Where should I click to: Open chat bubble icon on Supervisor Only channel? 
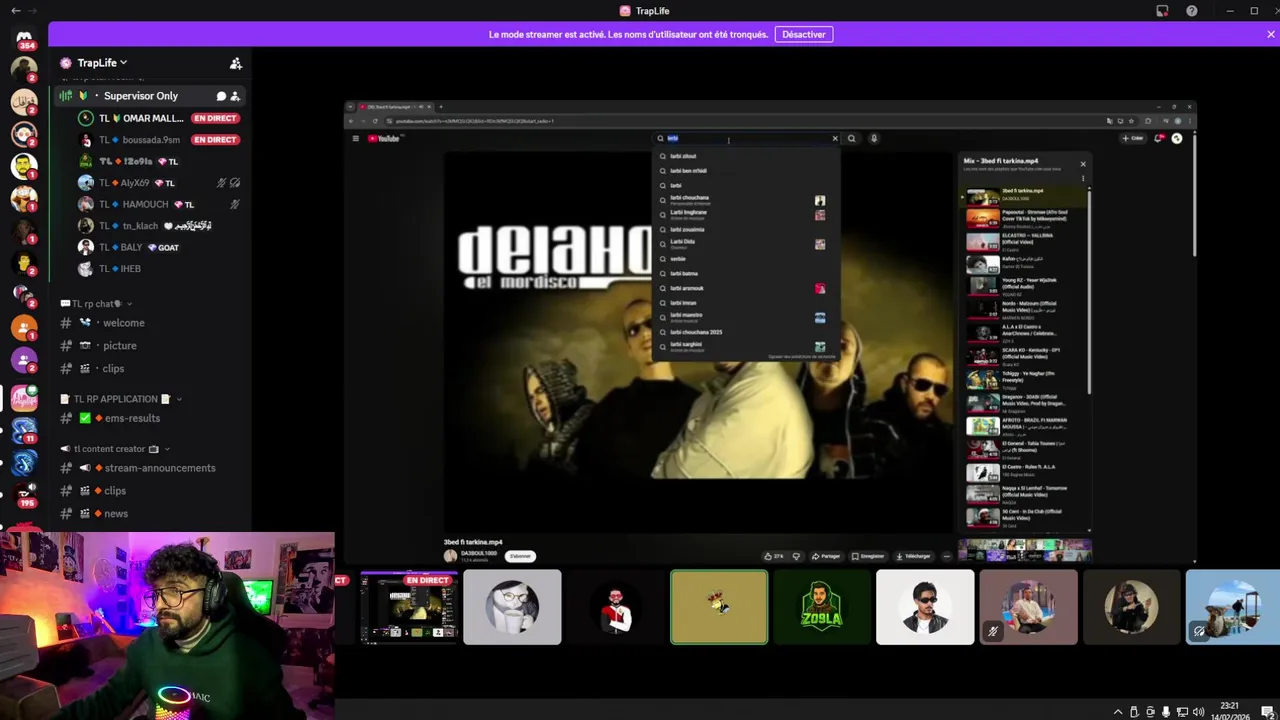tap(221, 96)
